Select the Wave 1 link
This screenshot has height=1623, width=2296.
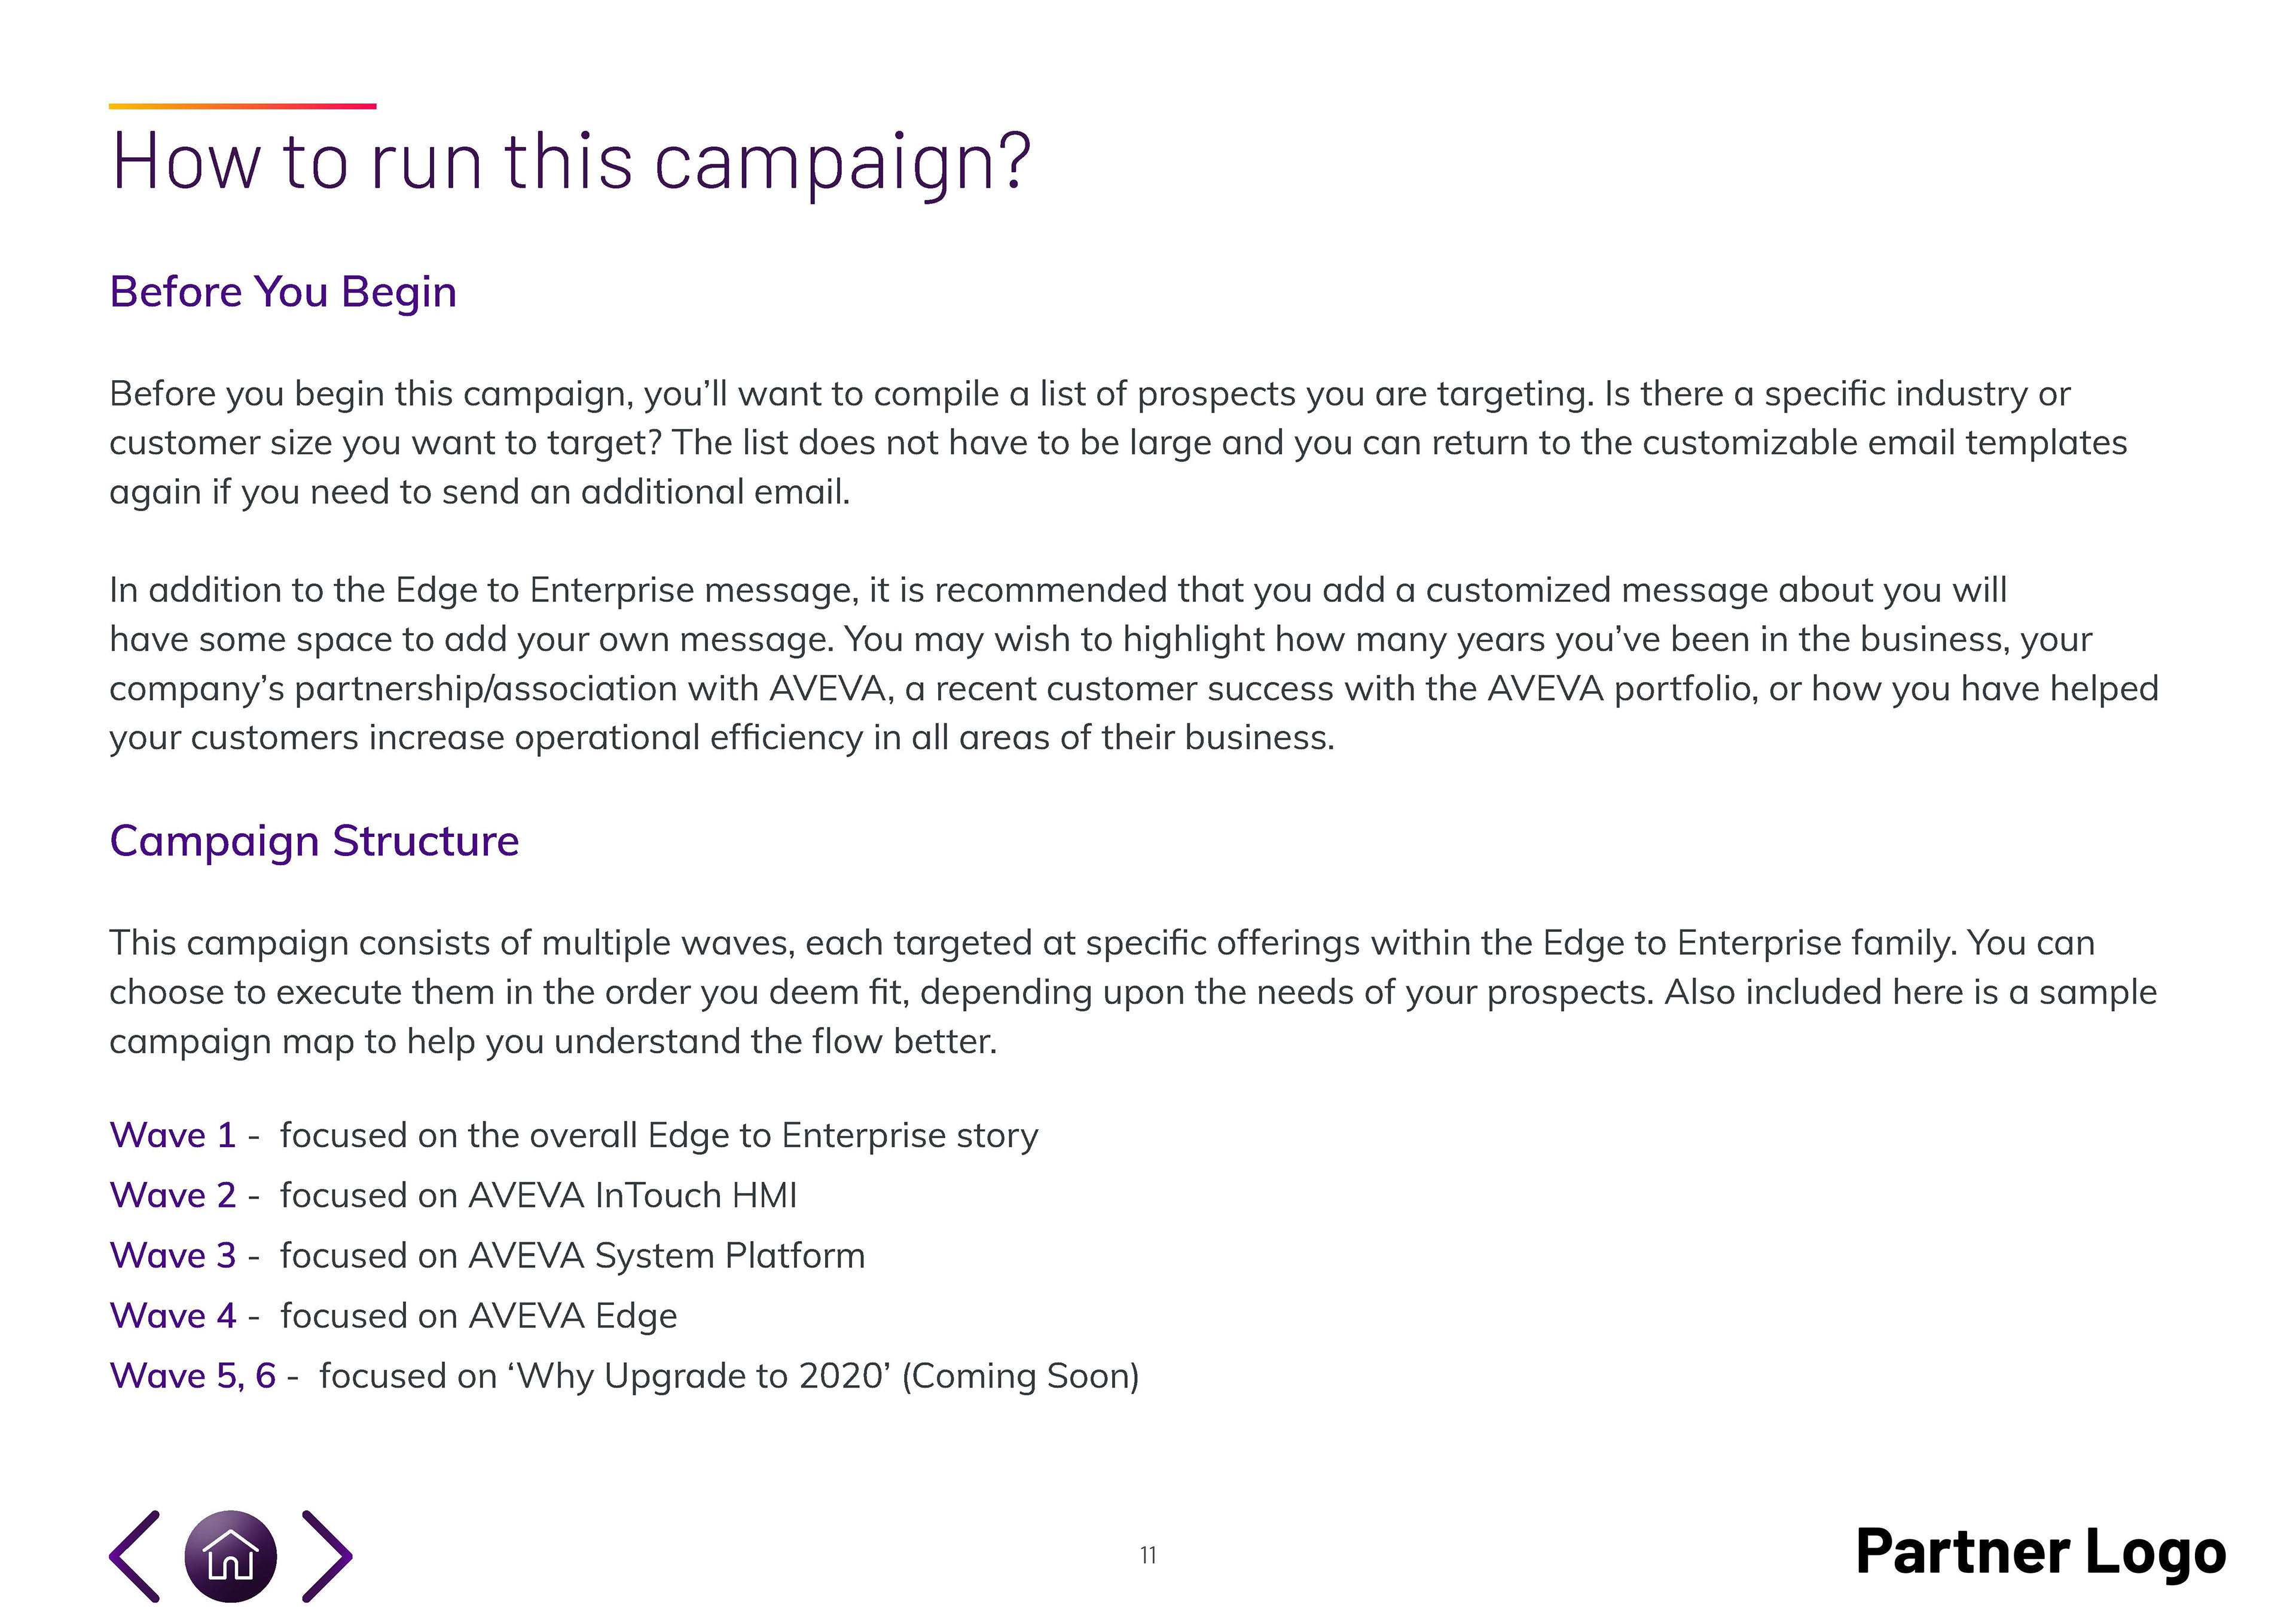[x=173, y=1135]
